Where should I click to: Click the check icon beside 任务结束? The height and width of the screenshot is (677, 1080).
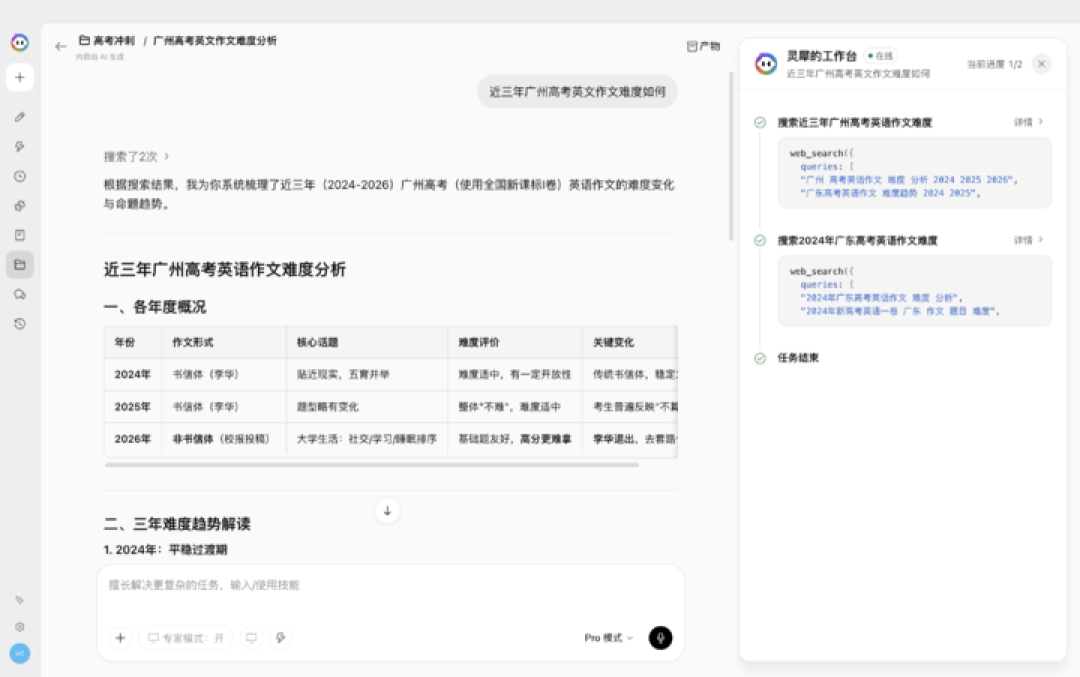click(760, 358)
